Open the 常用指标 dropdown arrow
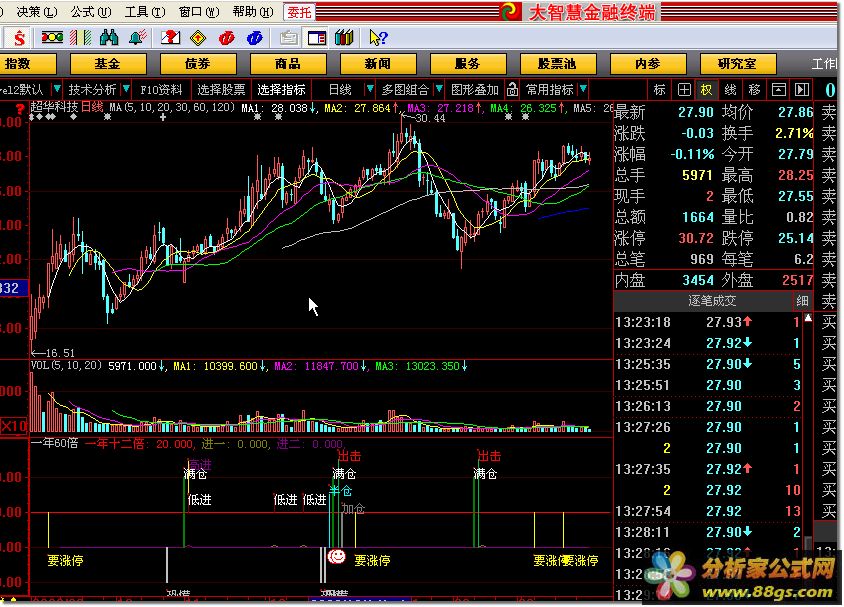Image resolution: width=844 pixels, height=607 pixels. coord(583,88)
